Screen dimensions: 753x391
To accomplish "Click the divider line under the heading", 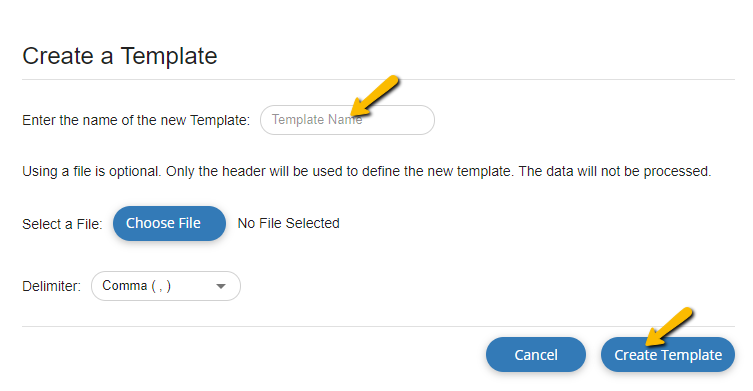I will tap(378, 80).
